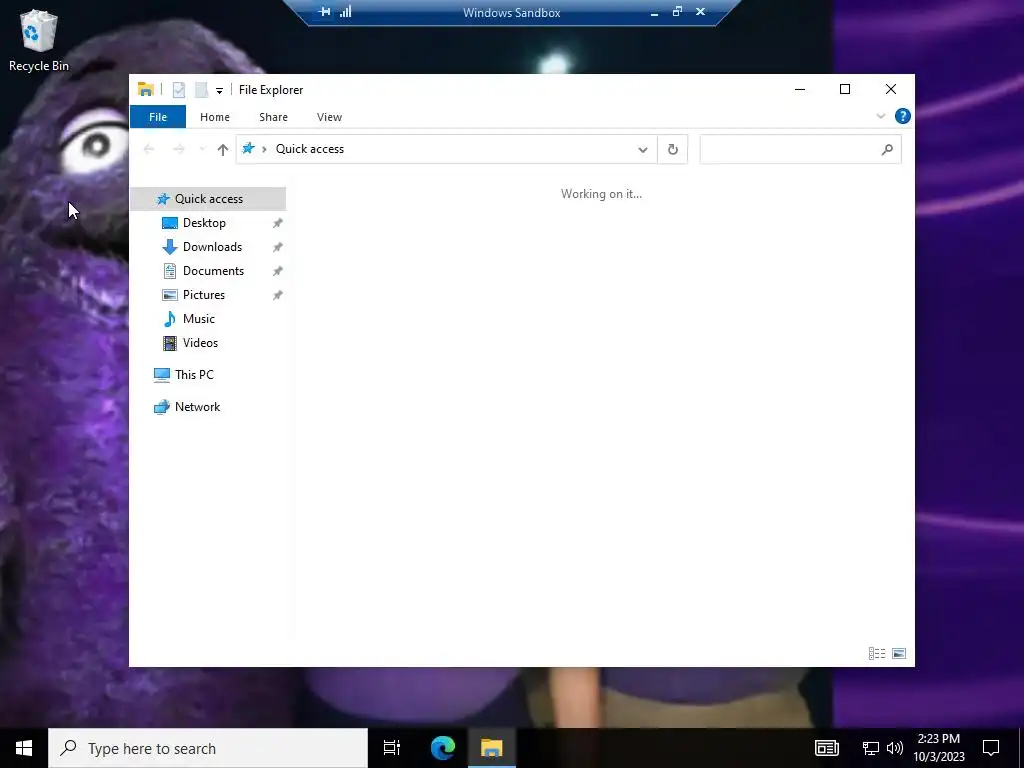Open Customize Quick Access Toolbar dropdown arrow
This screenshot has height=768, width=1024.
219,90
